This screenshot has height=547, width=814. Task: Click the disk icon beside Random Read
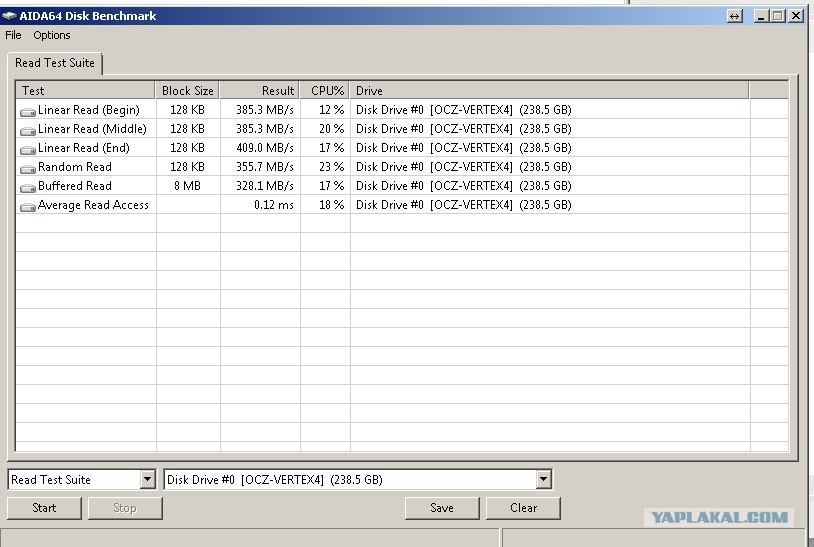point(28,168)
